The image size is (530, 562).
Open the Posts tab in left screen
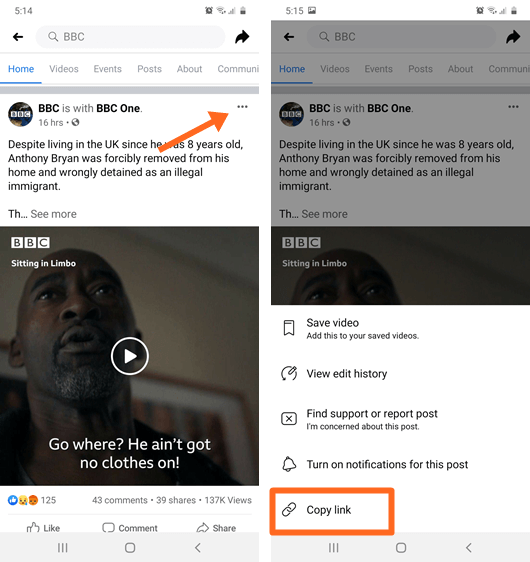point(149,69)
